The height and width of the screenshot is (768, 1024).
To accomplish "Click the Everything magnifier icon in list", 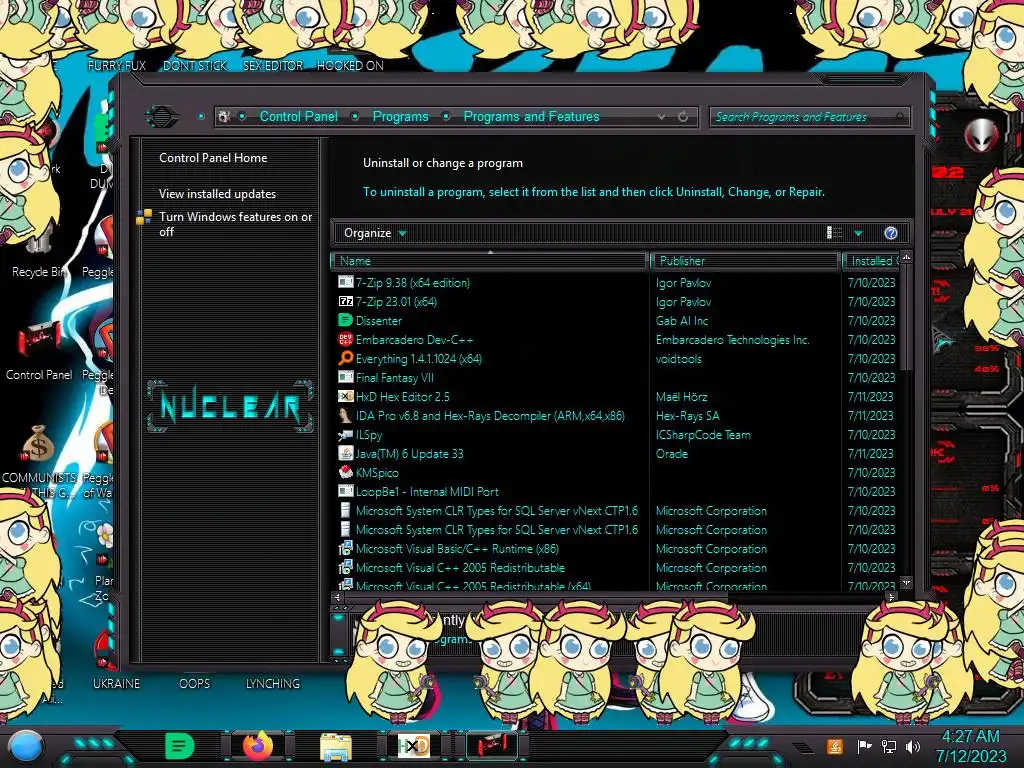I will click(x=345, y=358).
